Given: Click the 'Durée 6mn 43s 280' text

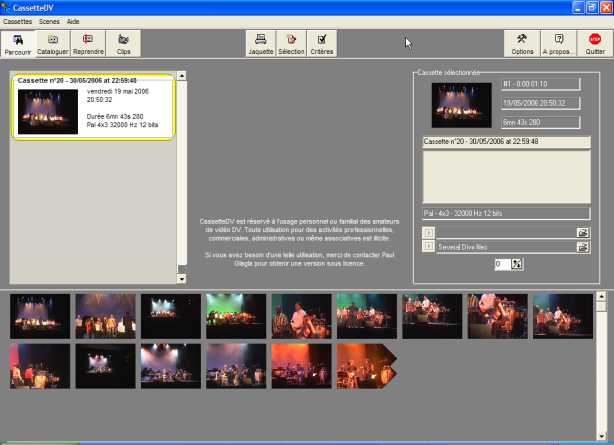Looking at the screenshot, I should click(115, 116).
